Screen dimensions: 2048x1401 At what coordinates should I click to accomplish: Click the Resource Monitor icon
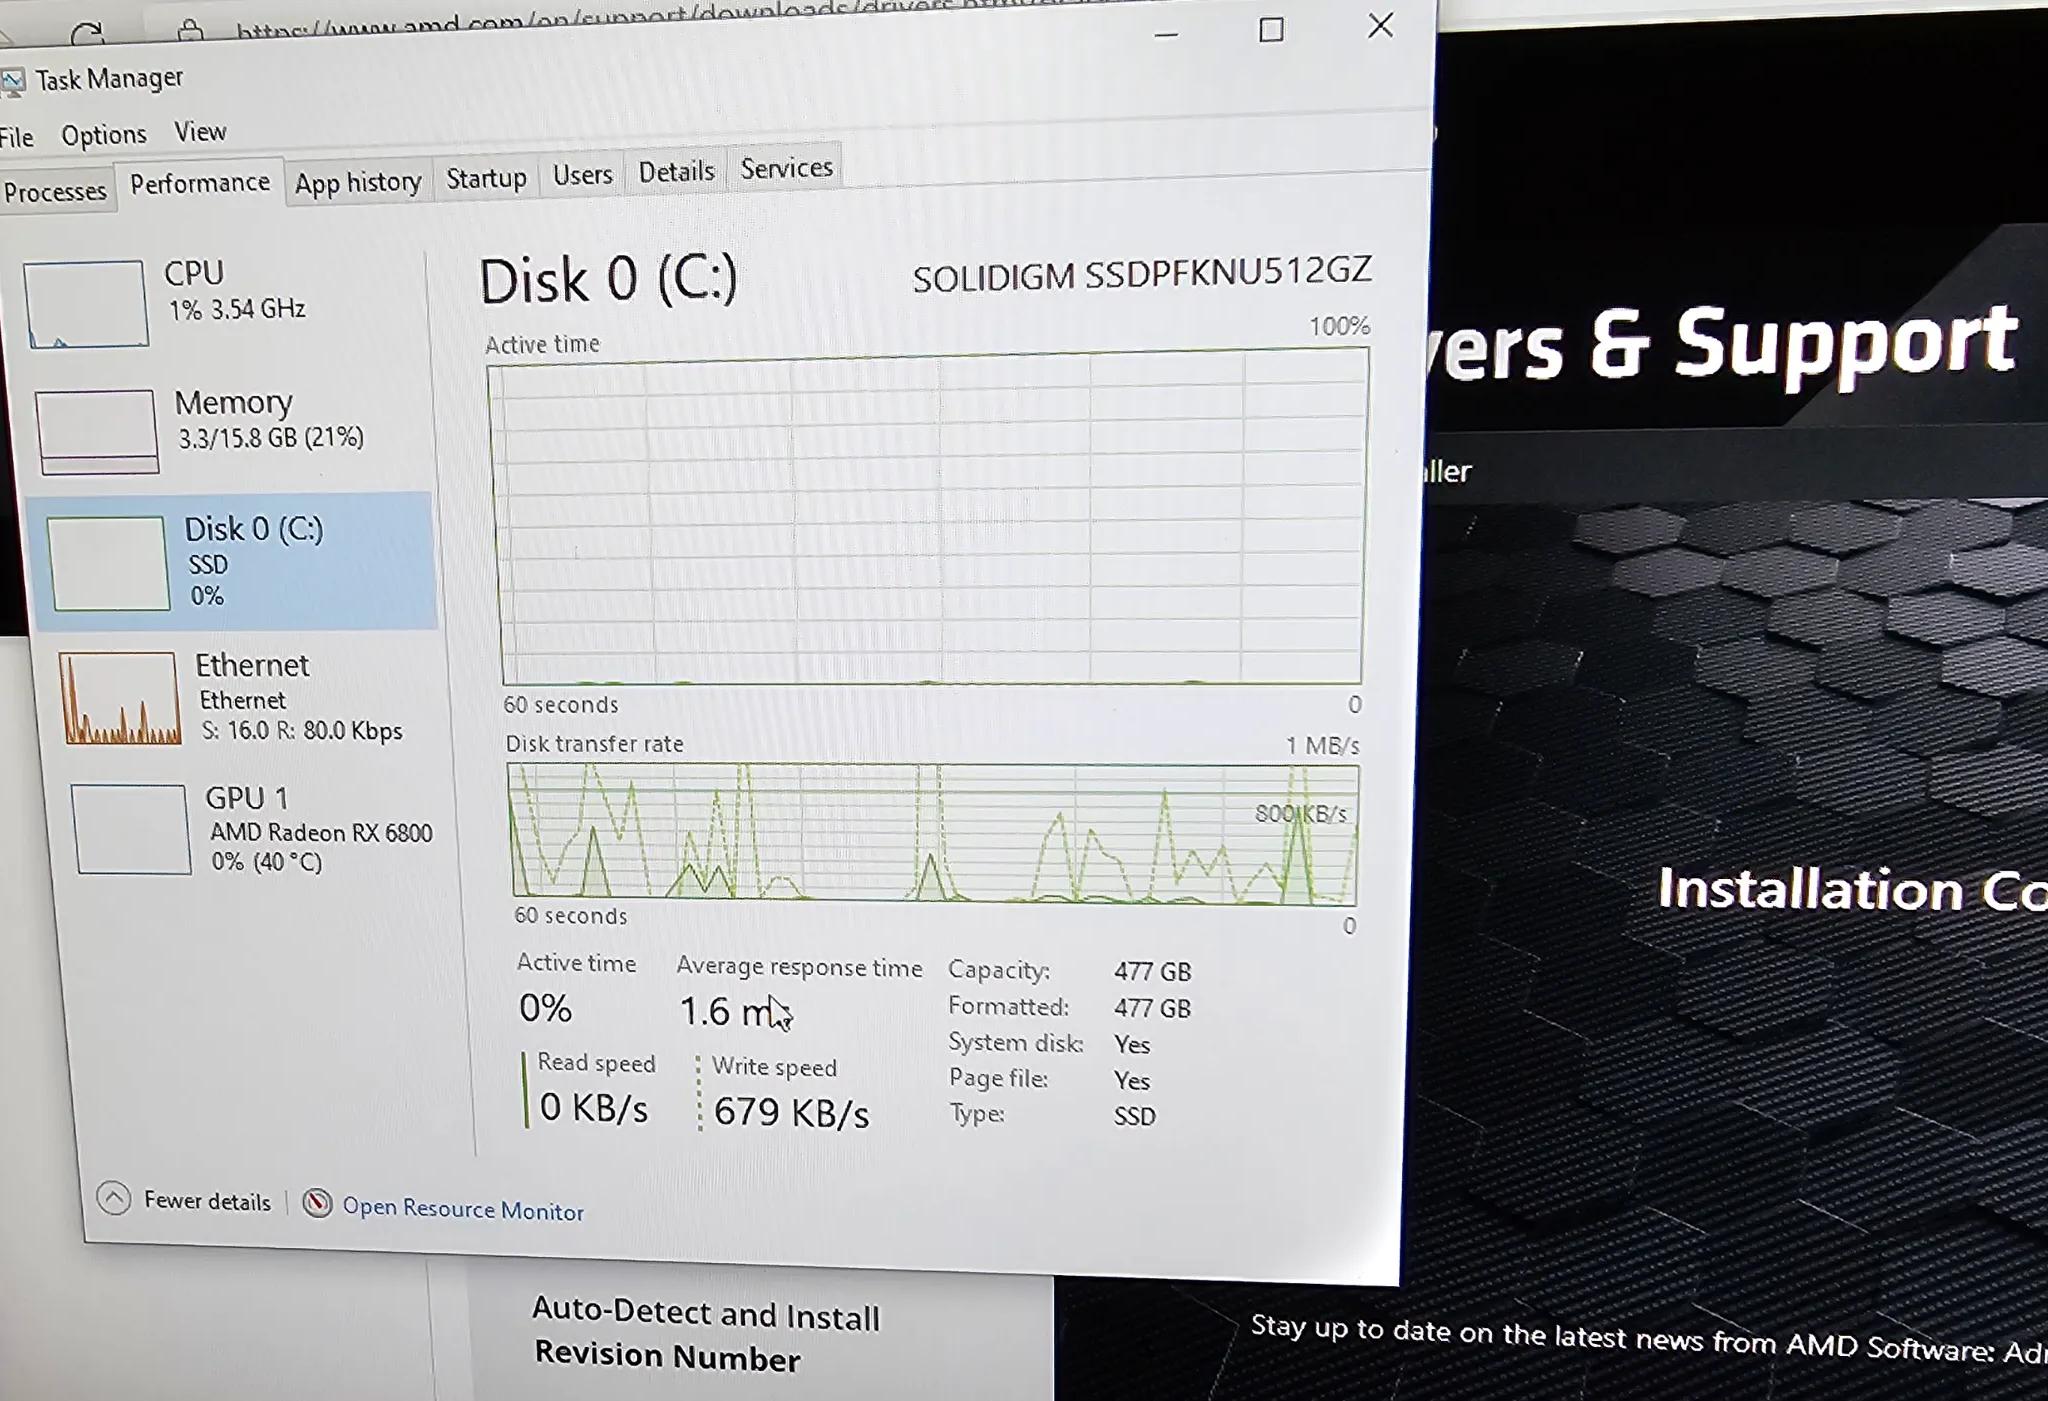[x=317, y=1203]
